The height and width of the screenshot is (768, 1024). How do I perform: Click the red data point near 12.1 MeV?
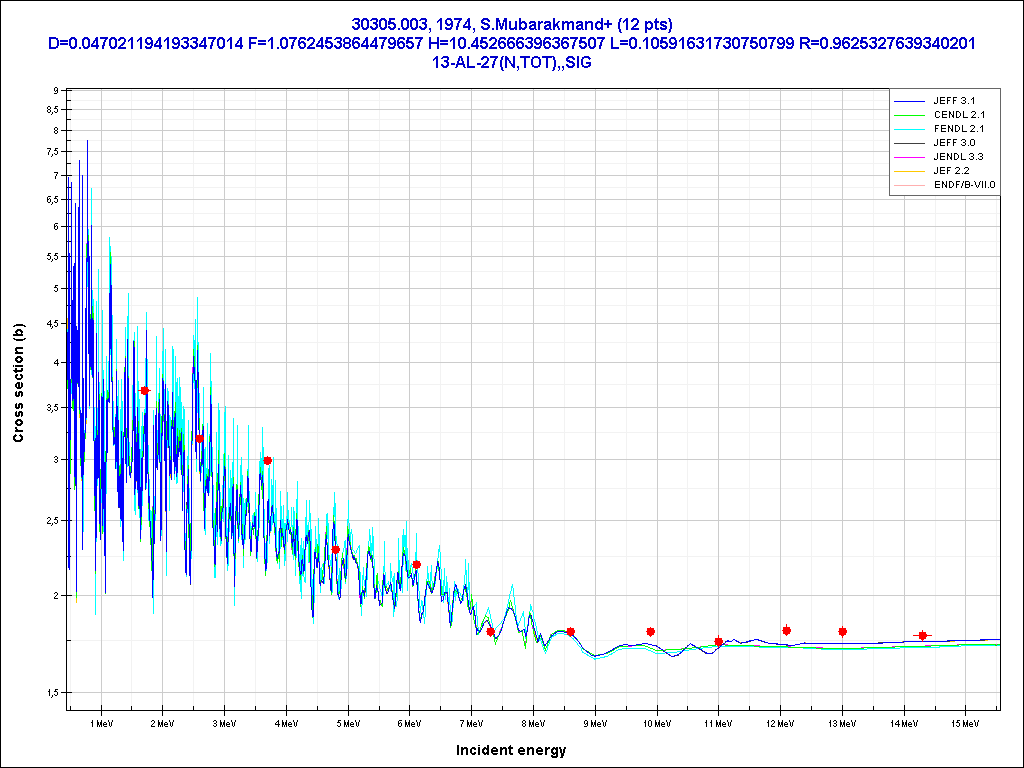[x=787, y=630]
